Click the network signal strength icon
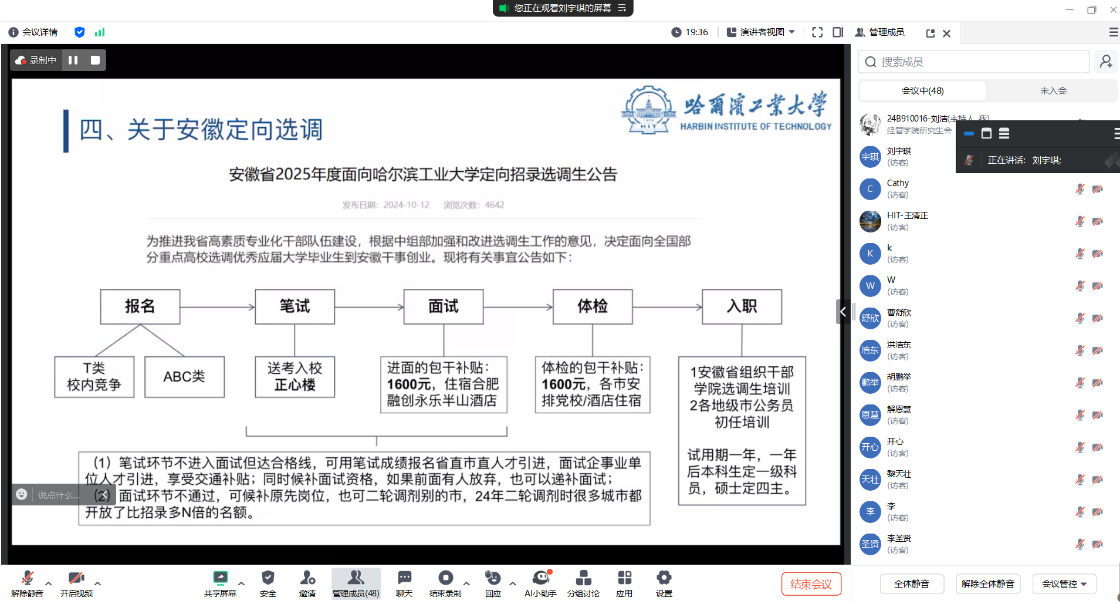1120x604 pixels. click(100, 32)
